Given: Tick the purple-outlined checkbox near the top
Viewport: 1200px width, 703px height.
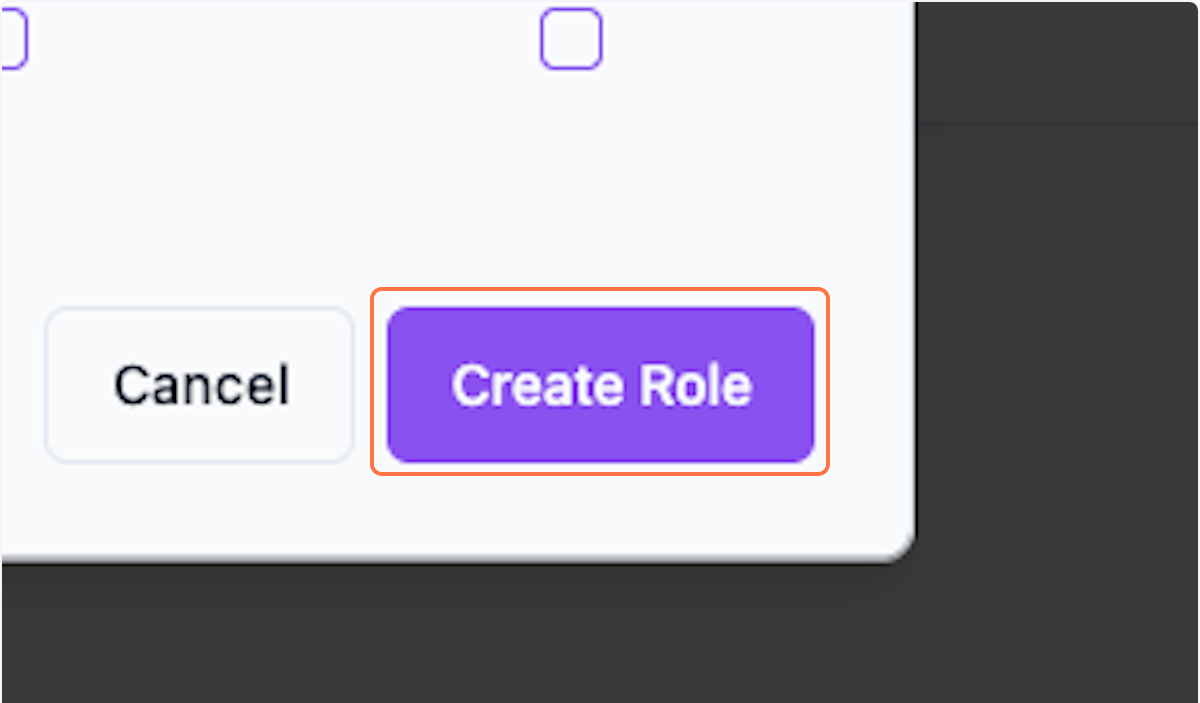Looking at the screenshot, I should 571,38.
